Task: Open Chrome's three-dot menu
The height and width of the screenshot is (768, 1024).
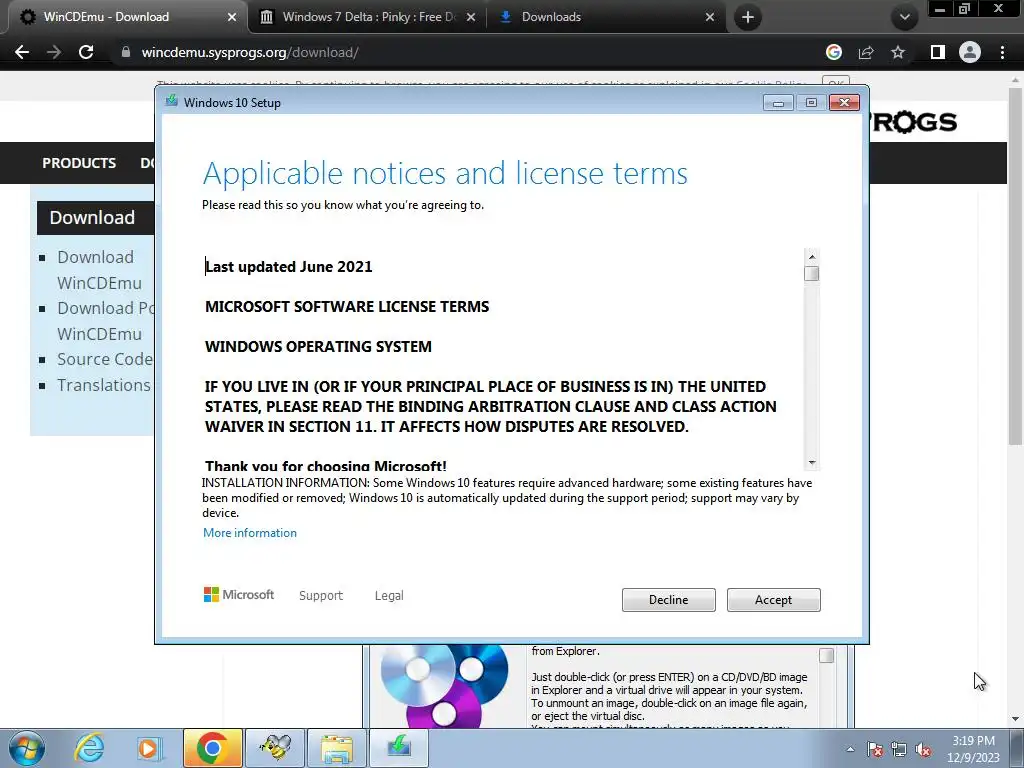Action: click(x=1002, y=52)
